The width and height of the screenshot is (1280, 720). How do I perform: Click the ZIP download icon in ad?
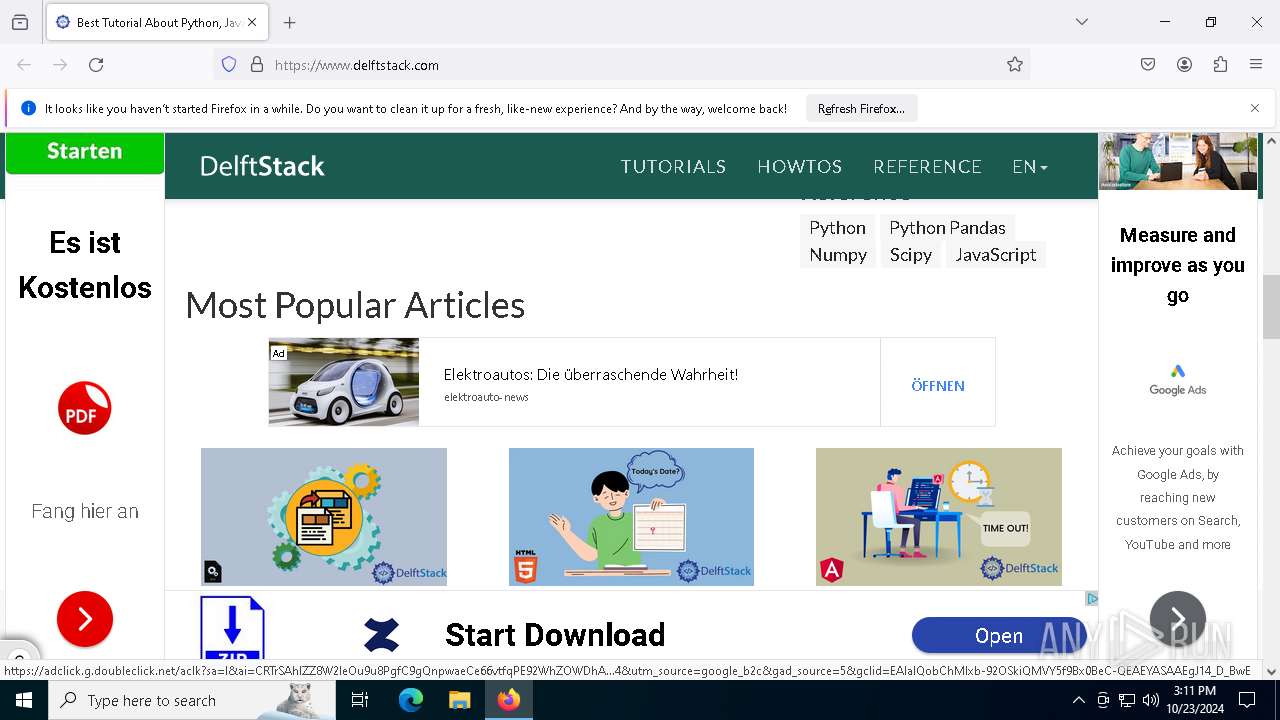click(x=232, y=628)
